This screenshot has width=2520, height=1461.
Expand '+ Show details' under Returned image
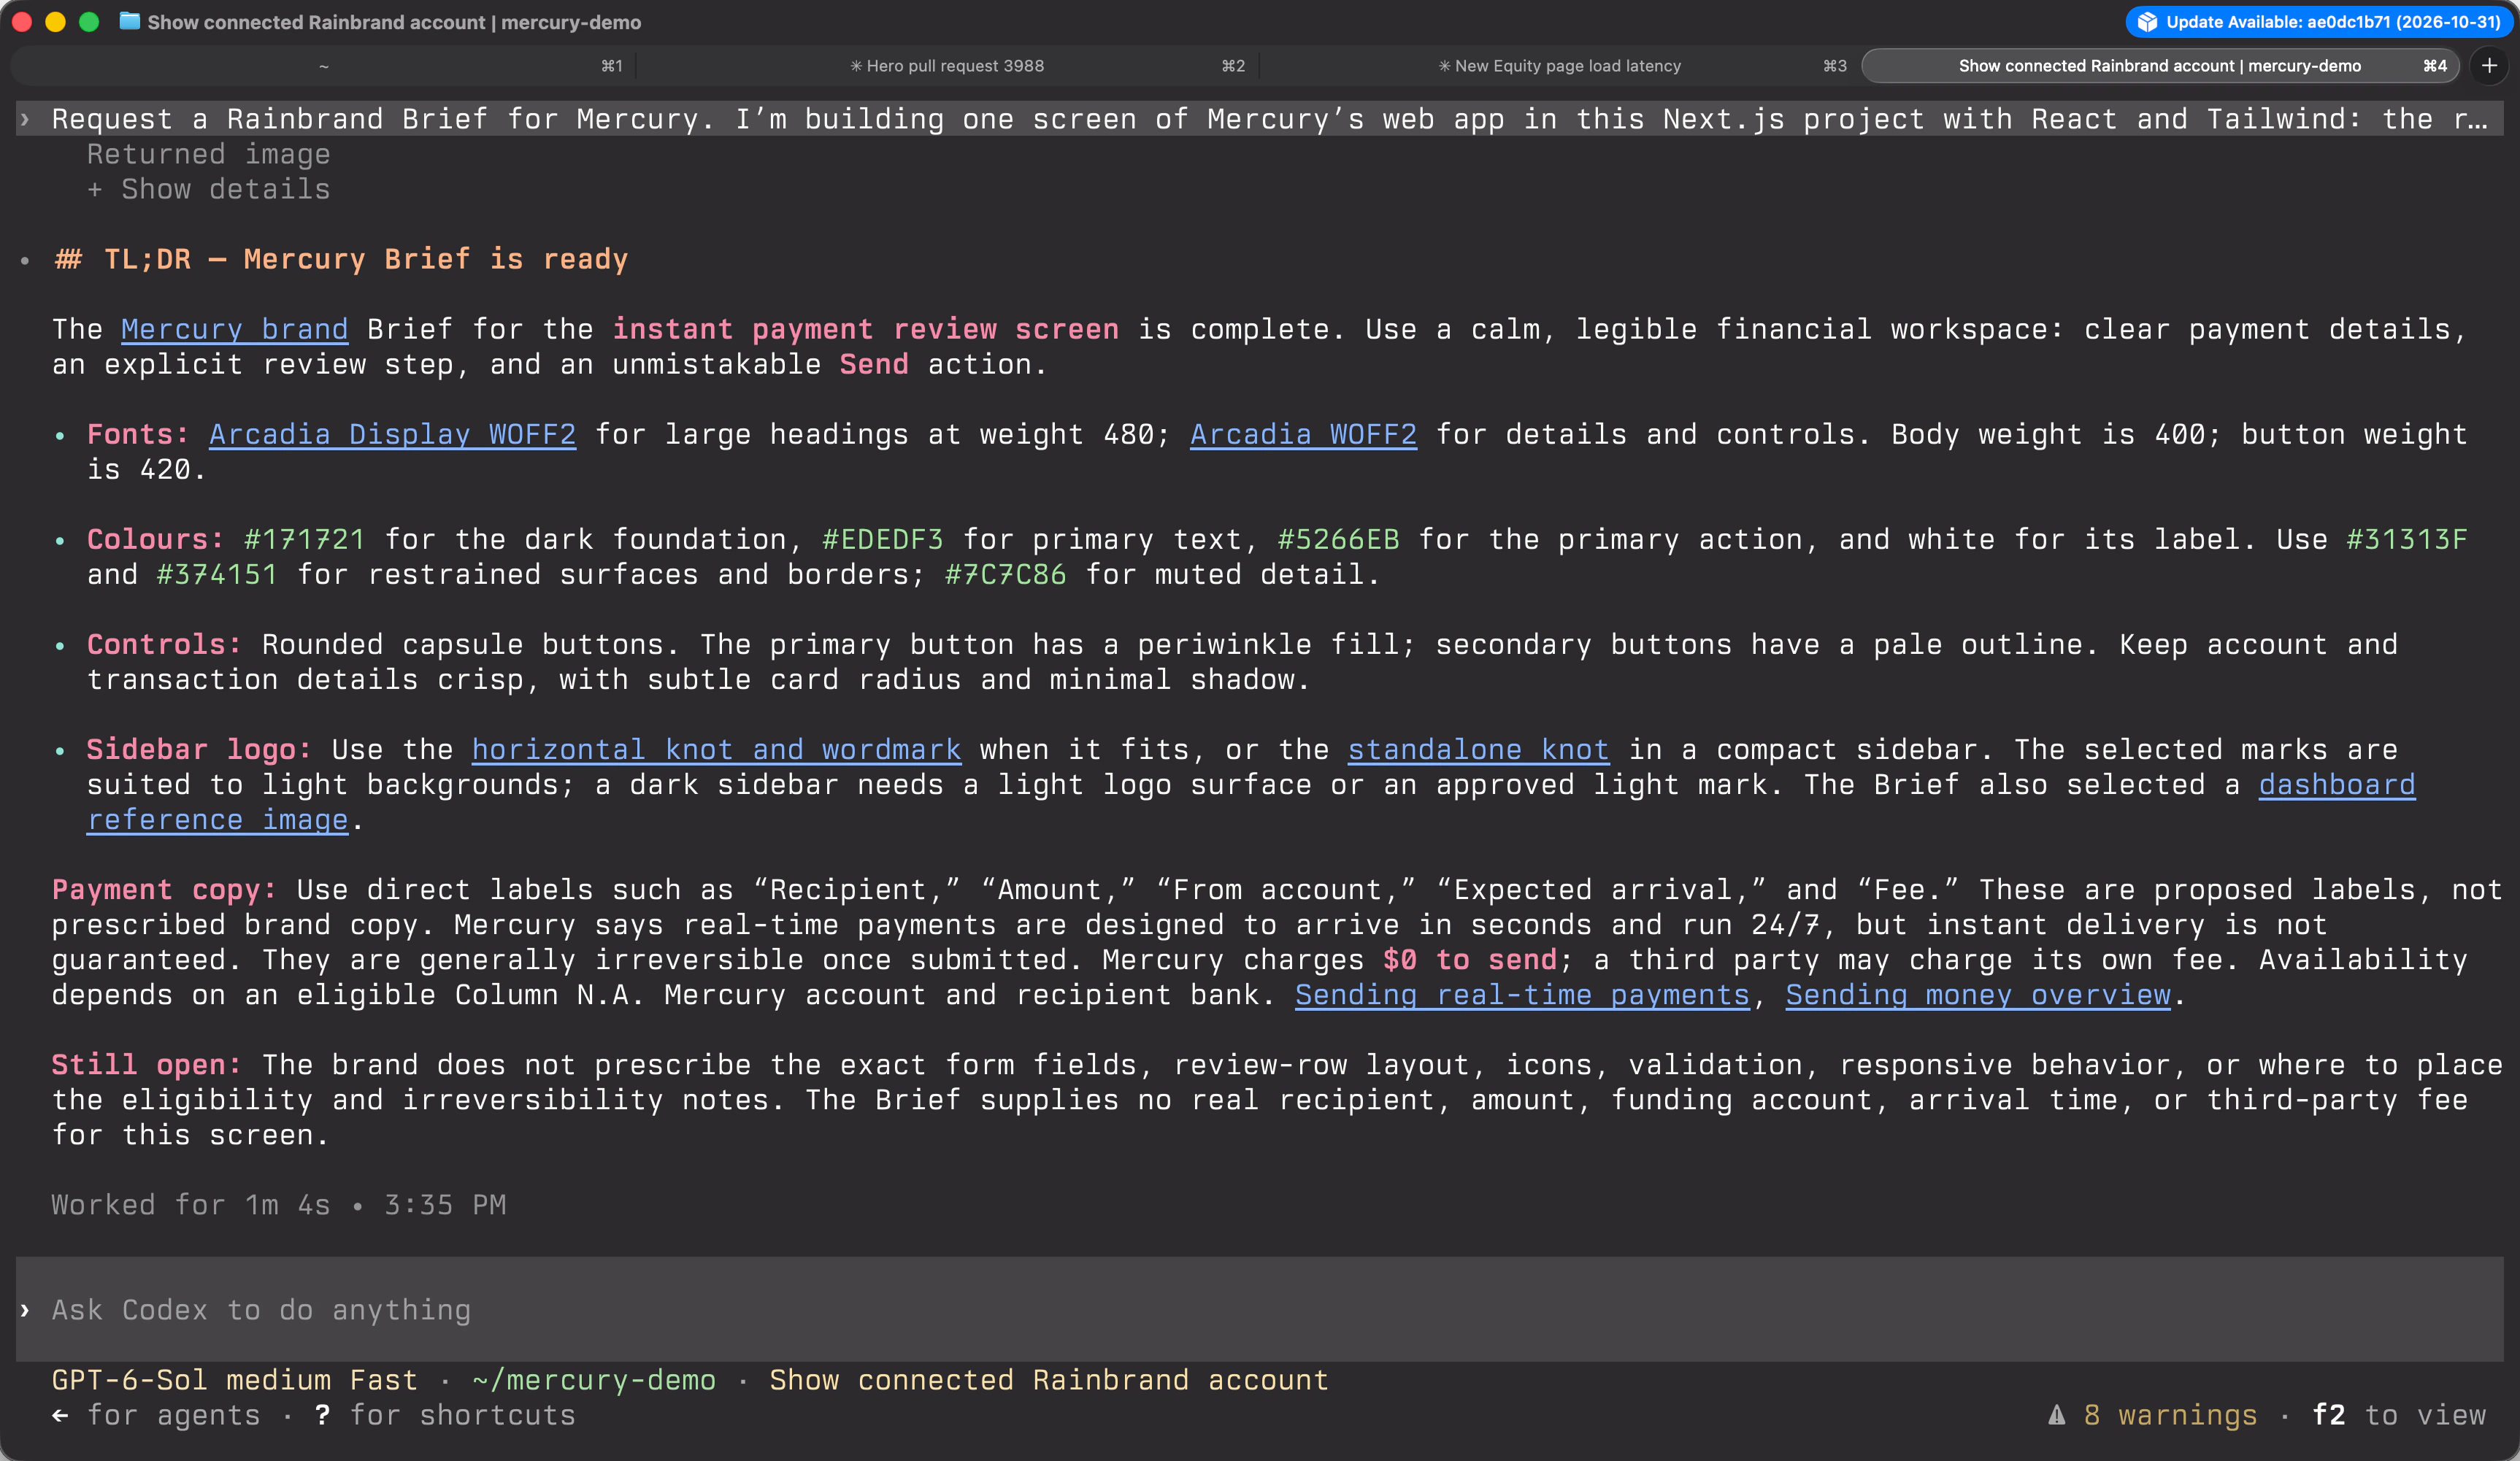pyautogui.click(x=208, y=189)
